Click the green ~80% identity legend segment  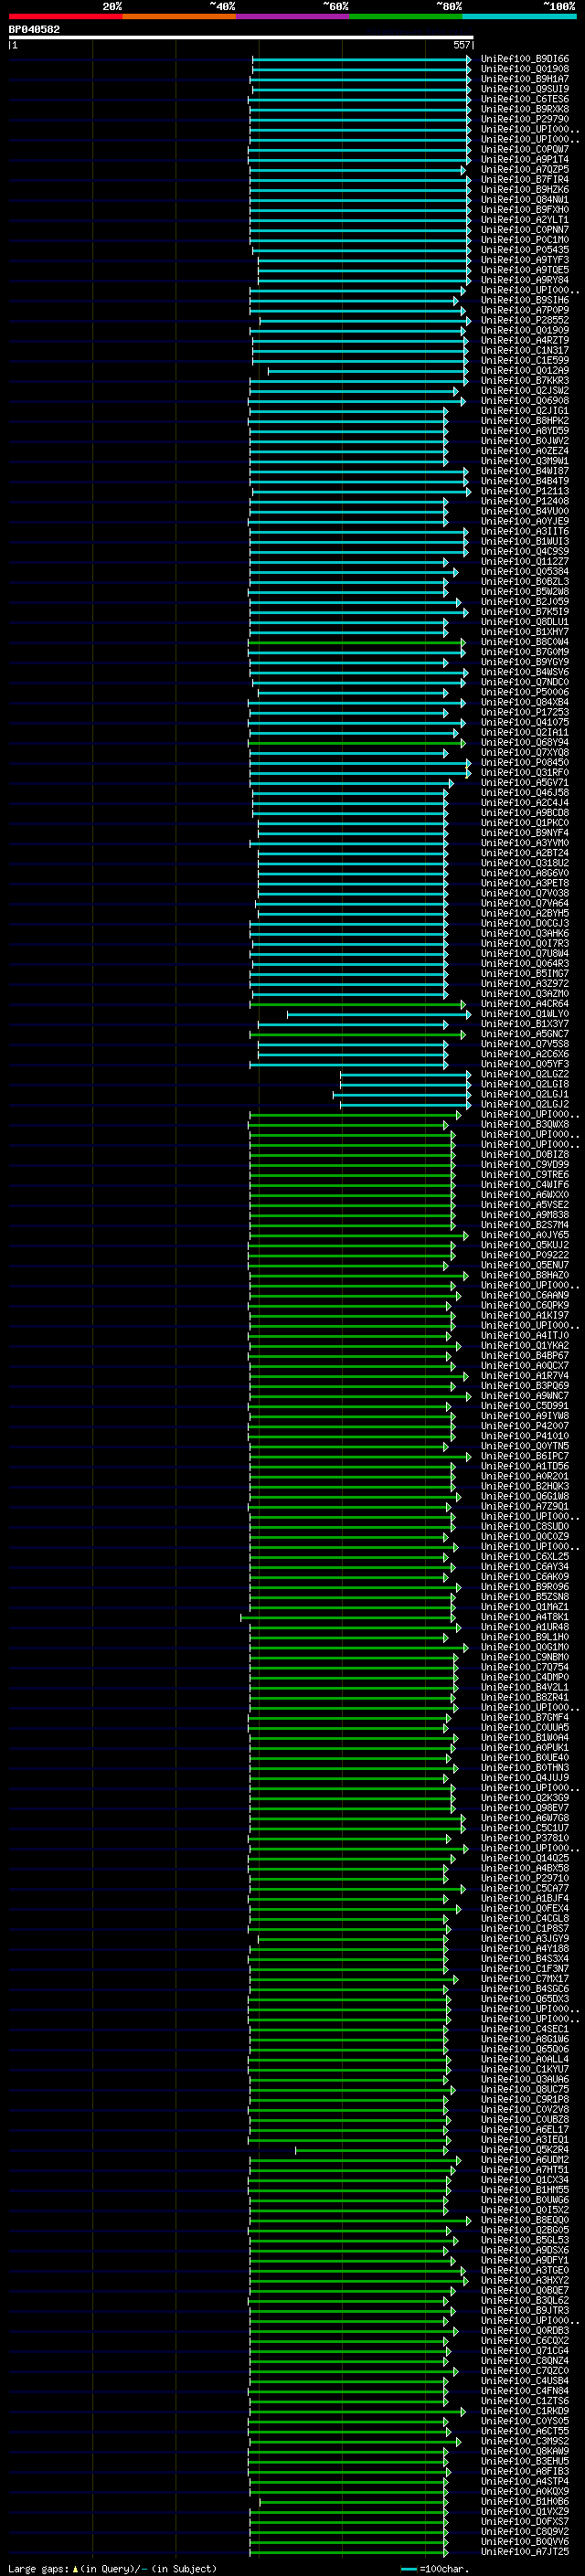(406, 16)
